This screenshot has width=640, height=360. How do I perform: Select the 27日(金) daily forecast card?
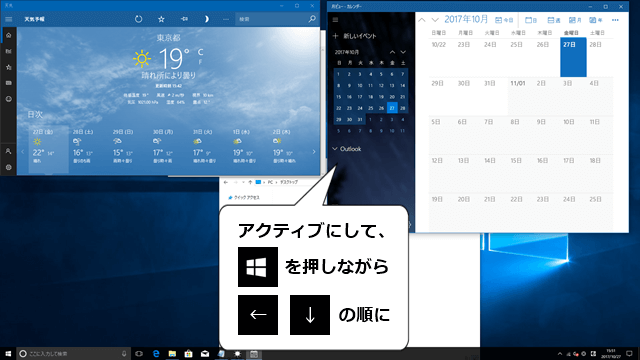click(x=49, y=149)
